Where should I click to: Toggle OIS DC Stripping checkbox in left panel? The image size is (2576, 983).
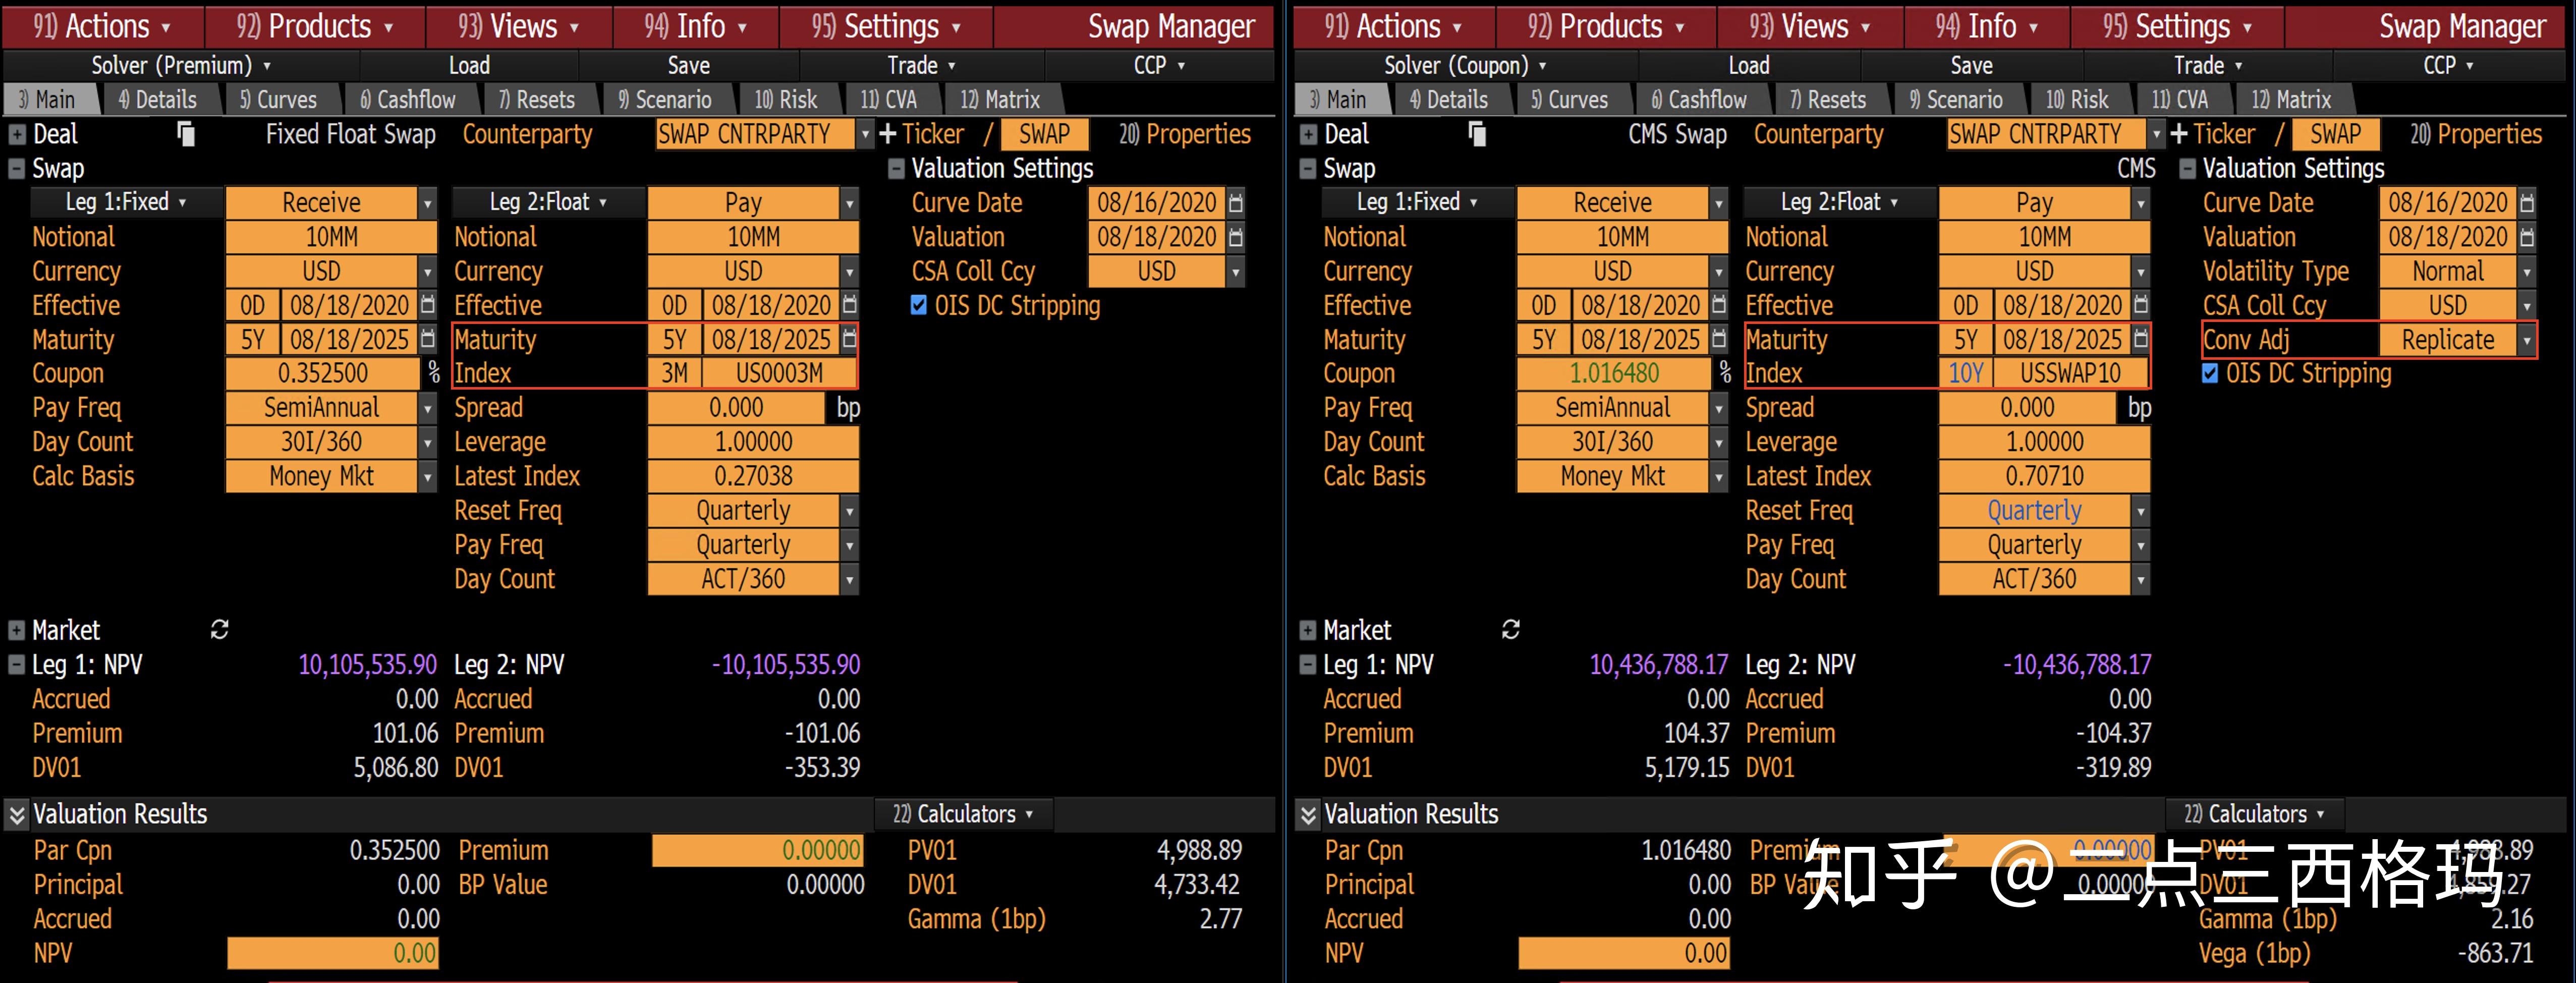[x=919, y=305]
